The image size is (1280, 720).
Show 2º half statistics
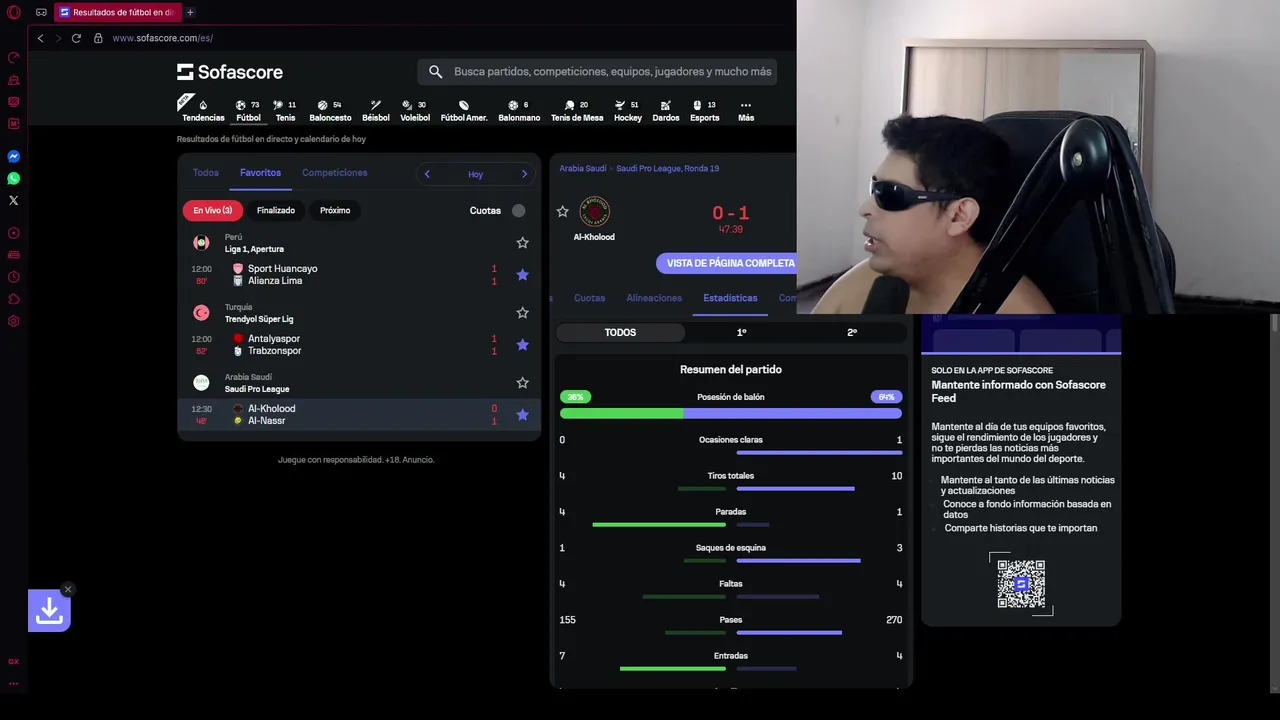[852, 332]
